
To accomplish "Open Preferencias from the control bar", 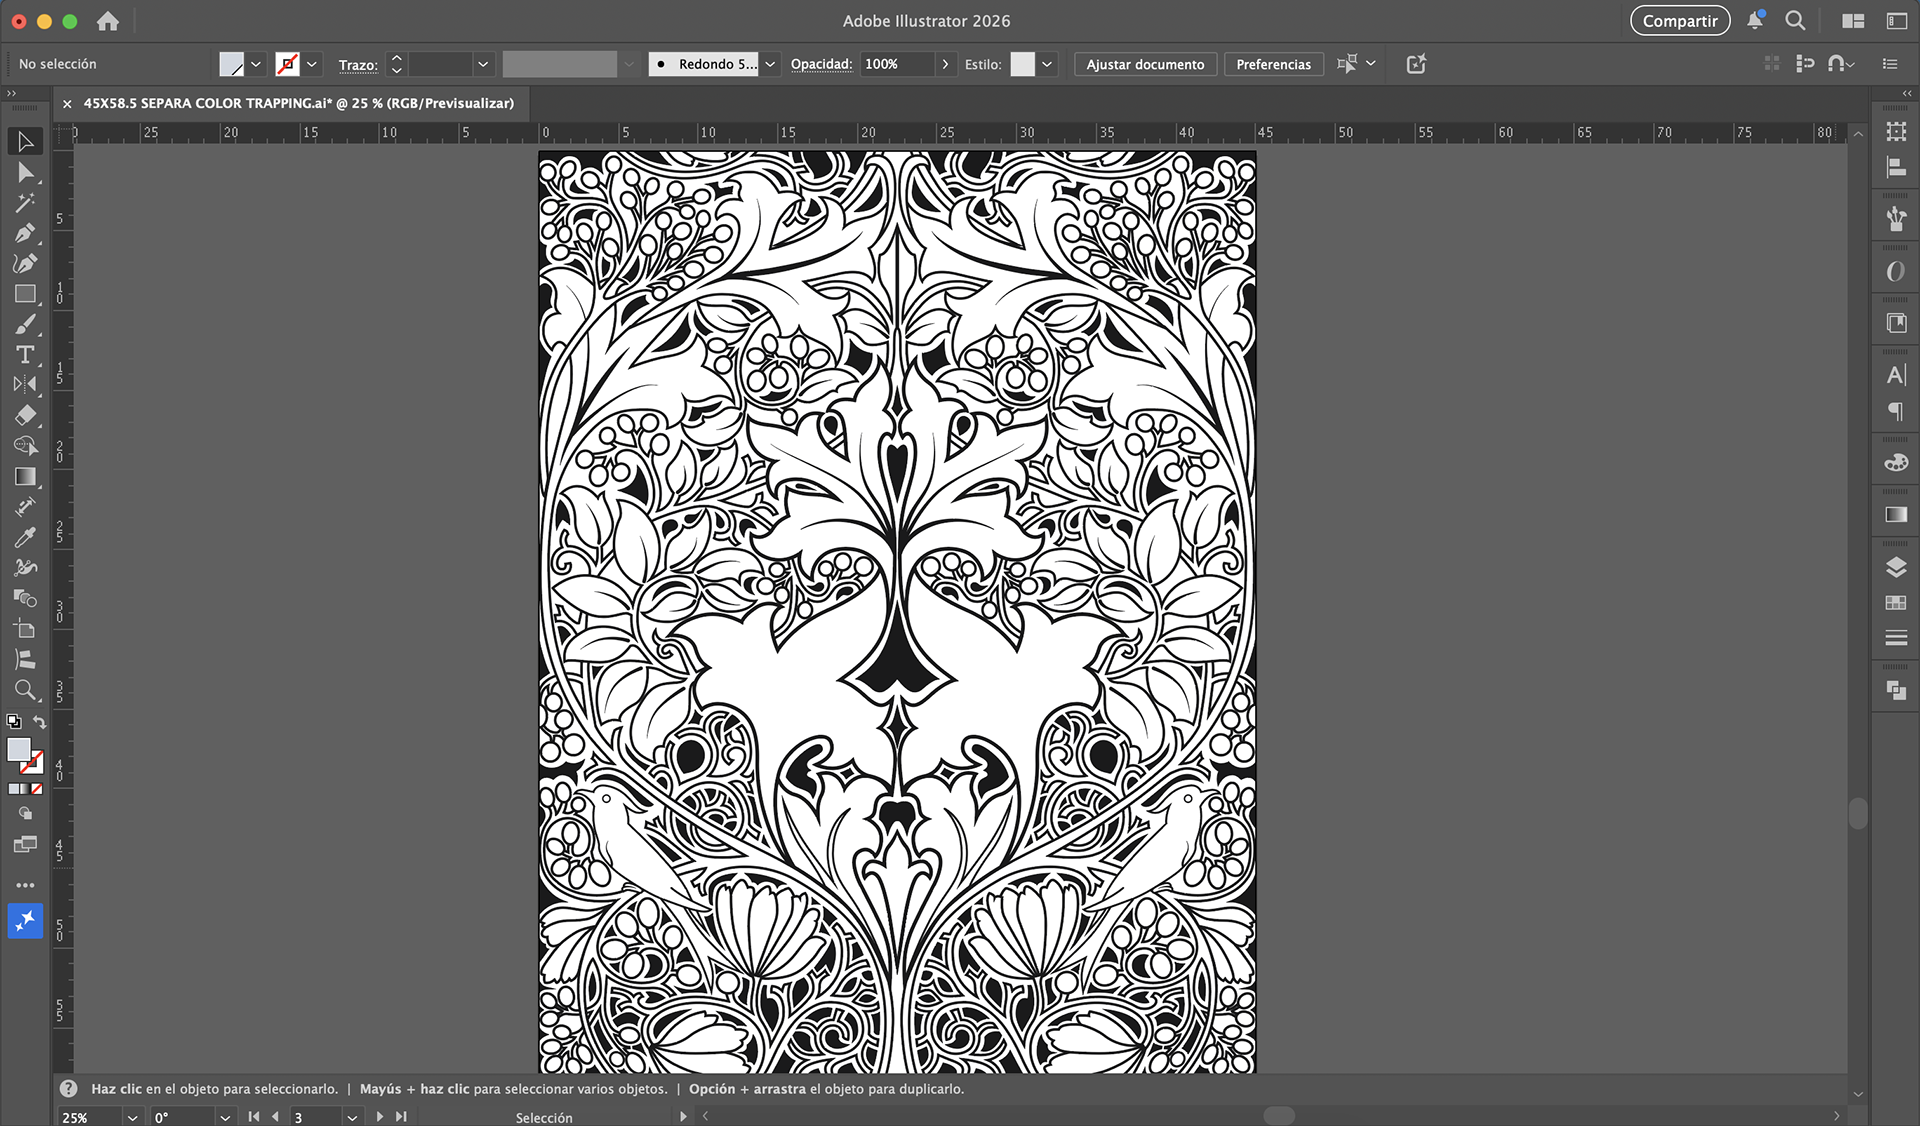I will pos(1273,64).
